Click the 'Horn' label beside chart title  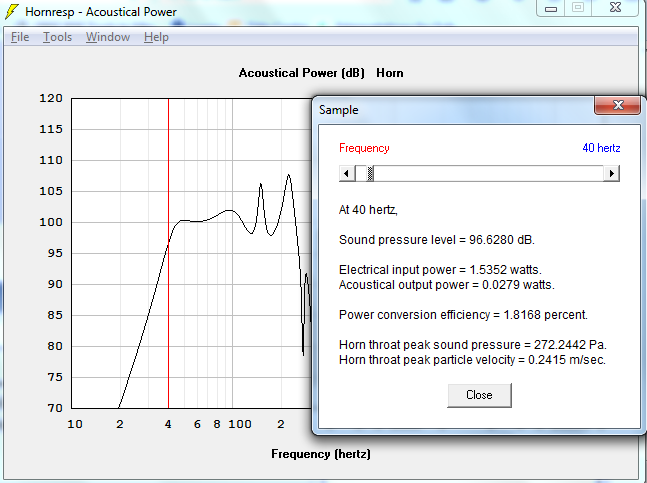[390, 73]
